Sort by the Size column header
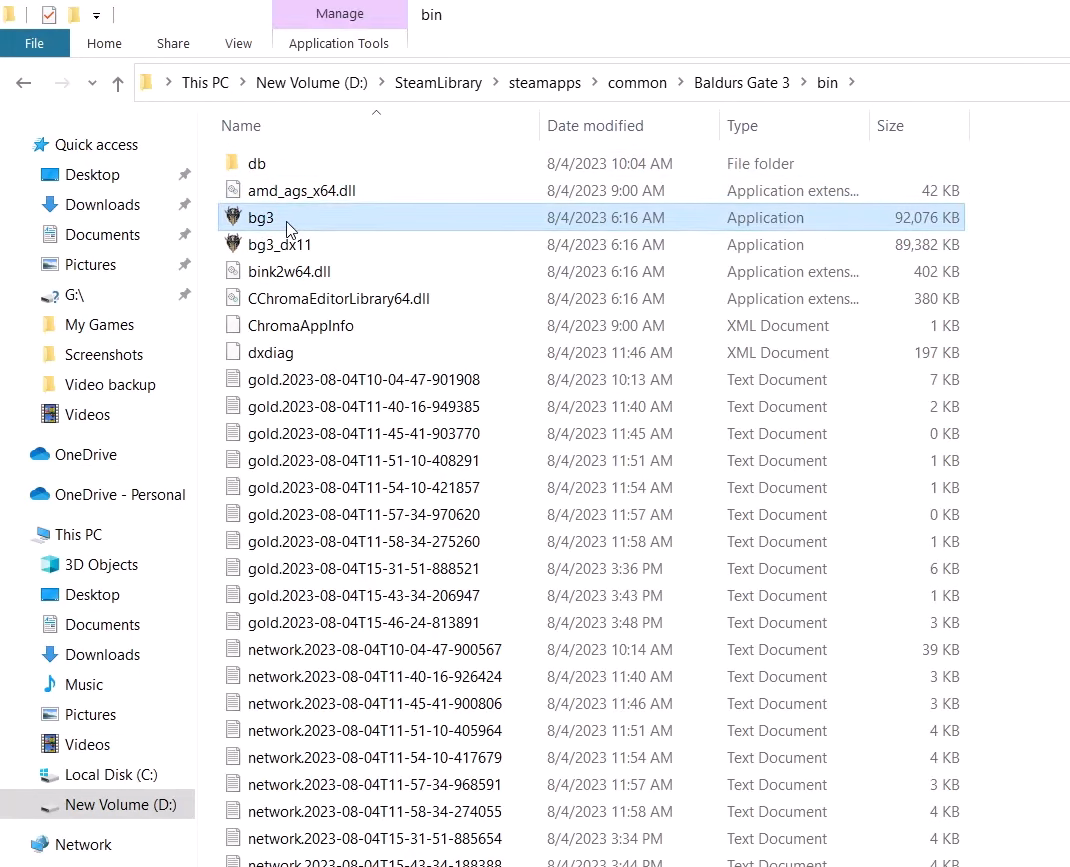 pyautogui.click(x=919, y=126)
